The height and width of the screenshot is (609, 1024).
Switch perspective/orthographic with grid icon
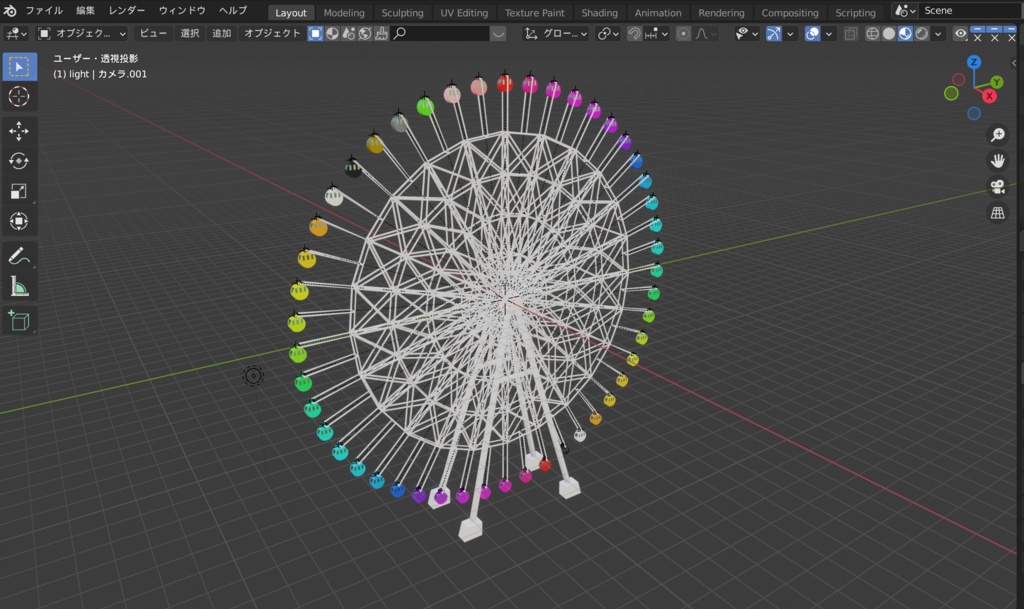[997, 213]
